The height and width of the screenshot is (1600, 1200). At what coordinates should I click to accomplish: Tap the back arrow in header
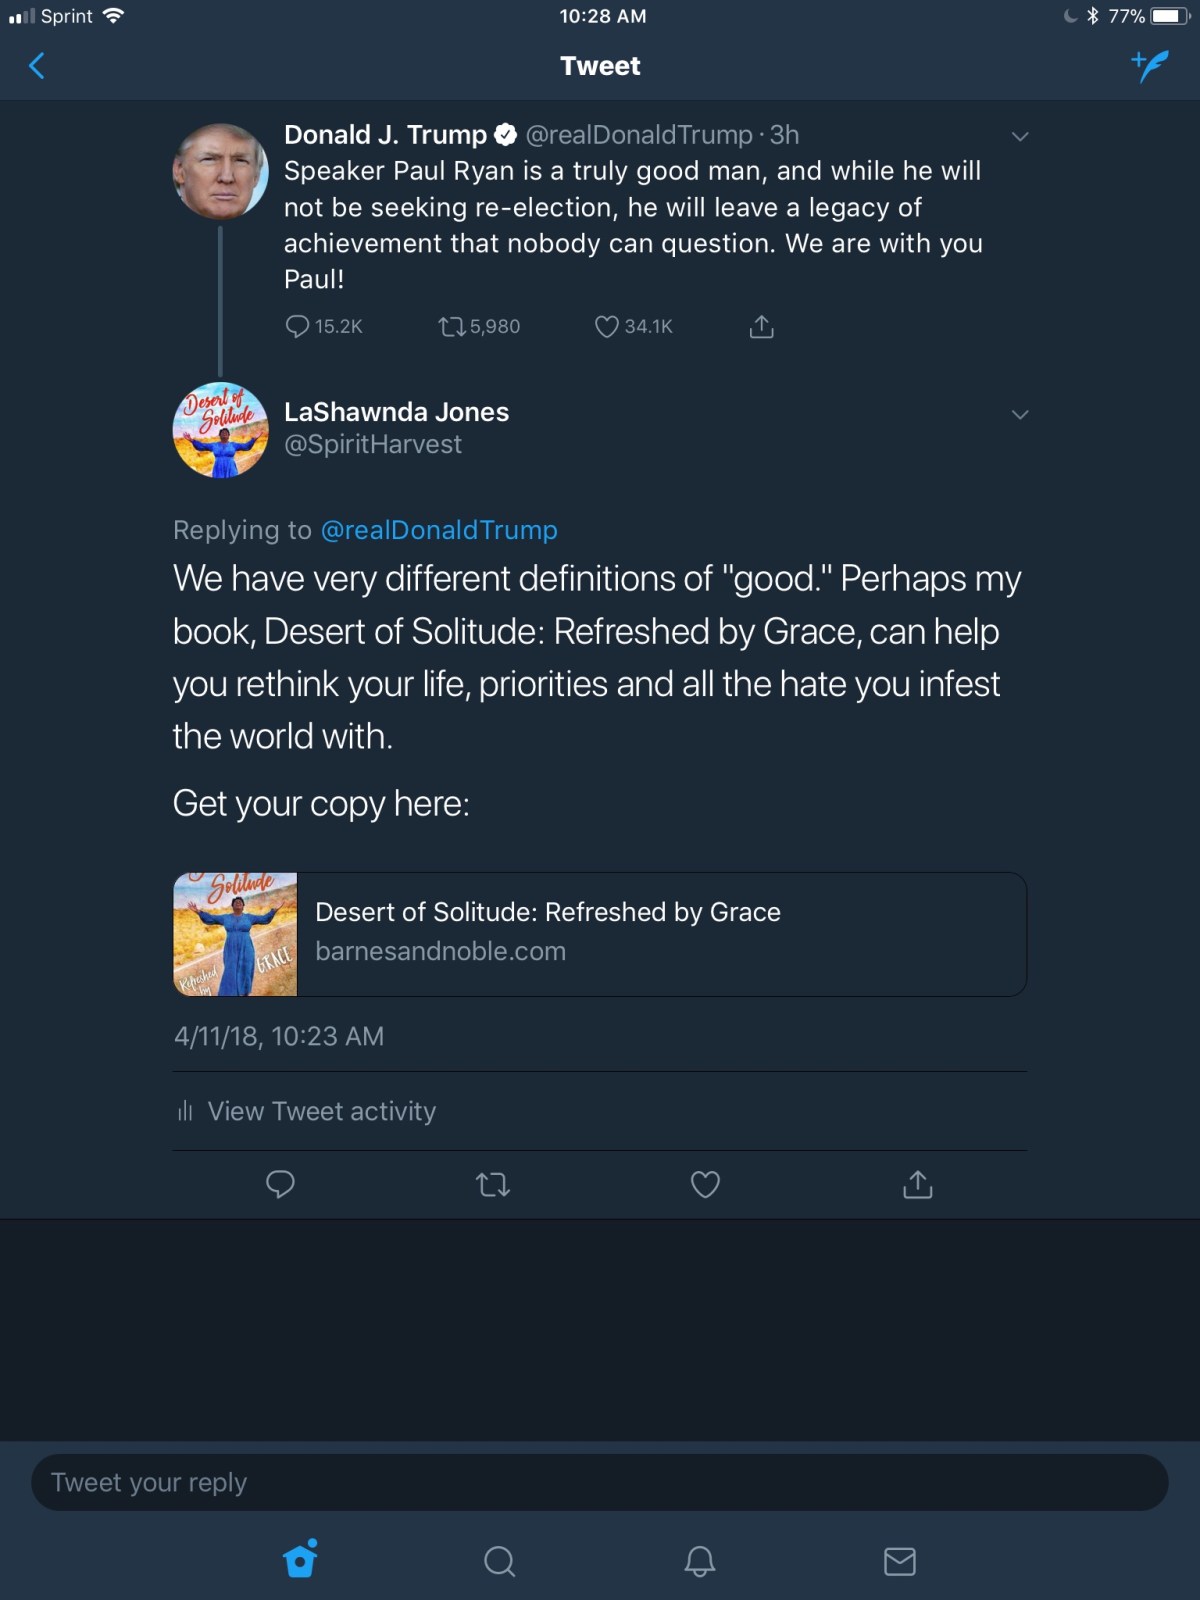37,66
